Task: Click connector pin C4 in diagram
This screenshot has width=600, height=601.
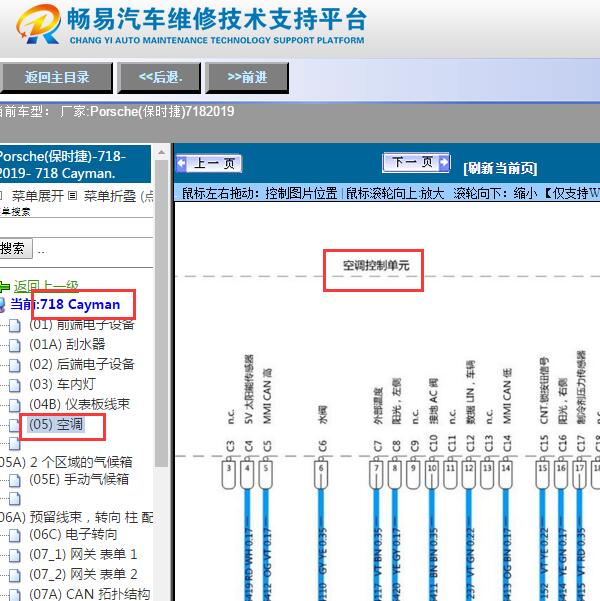Action: coord(247,475)
